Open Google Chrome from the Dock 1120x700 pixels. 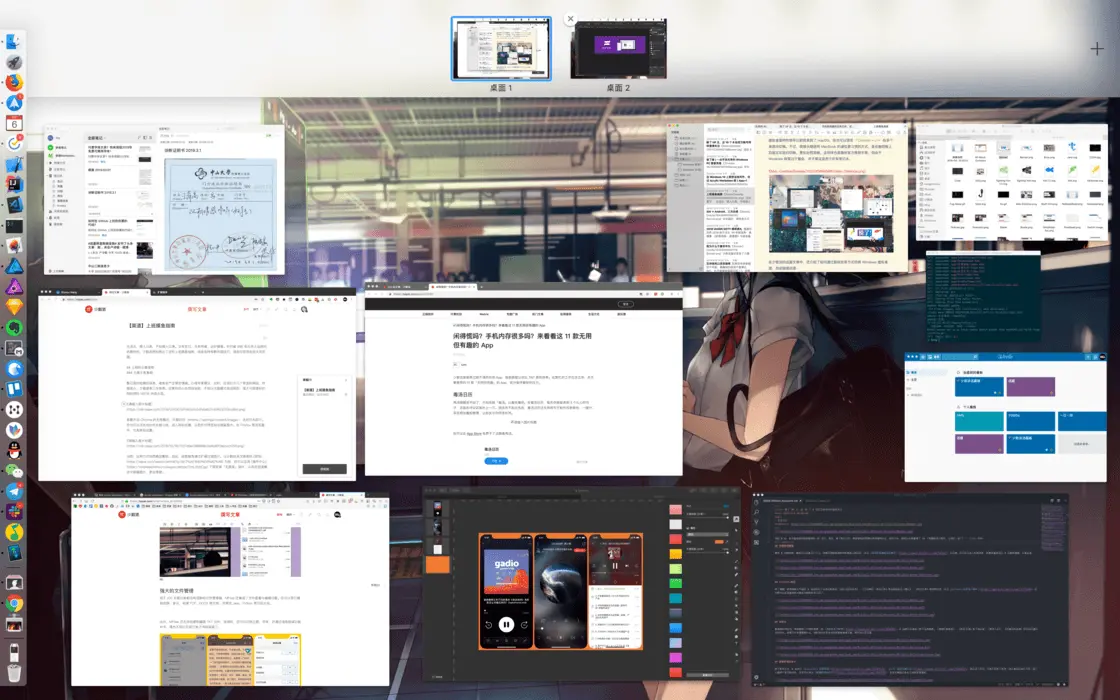14,604
